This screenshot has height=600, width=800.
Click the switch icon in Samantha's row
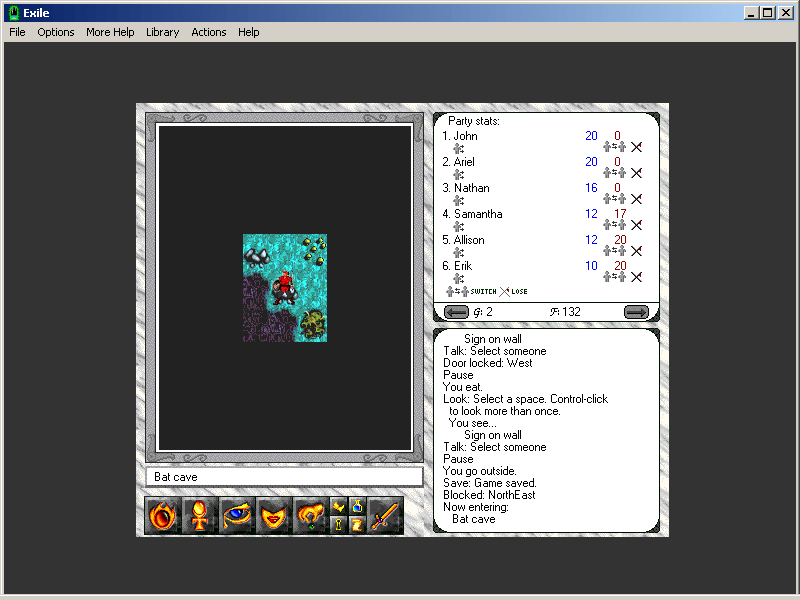click(x=614, y=225)
